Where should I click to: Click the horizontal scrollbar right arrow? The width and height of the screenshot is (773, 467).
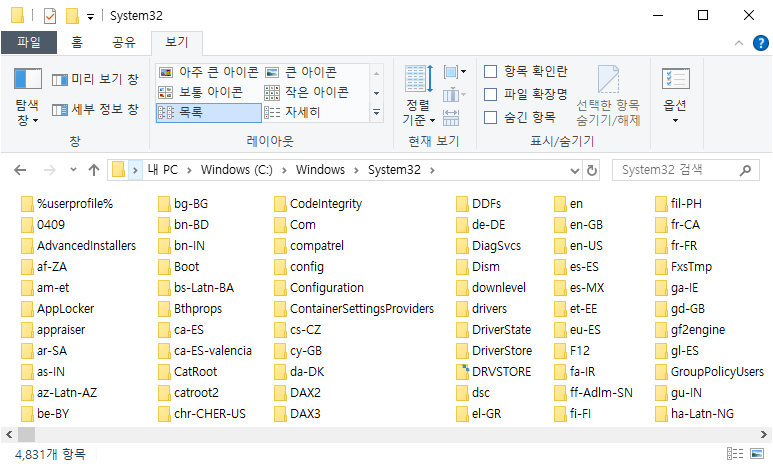tap(764, 434)
